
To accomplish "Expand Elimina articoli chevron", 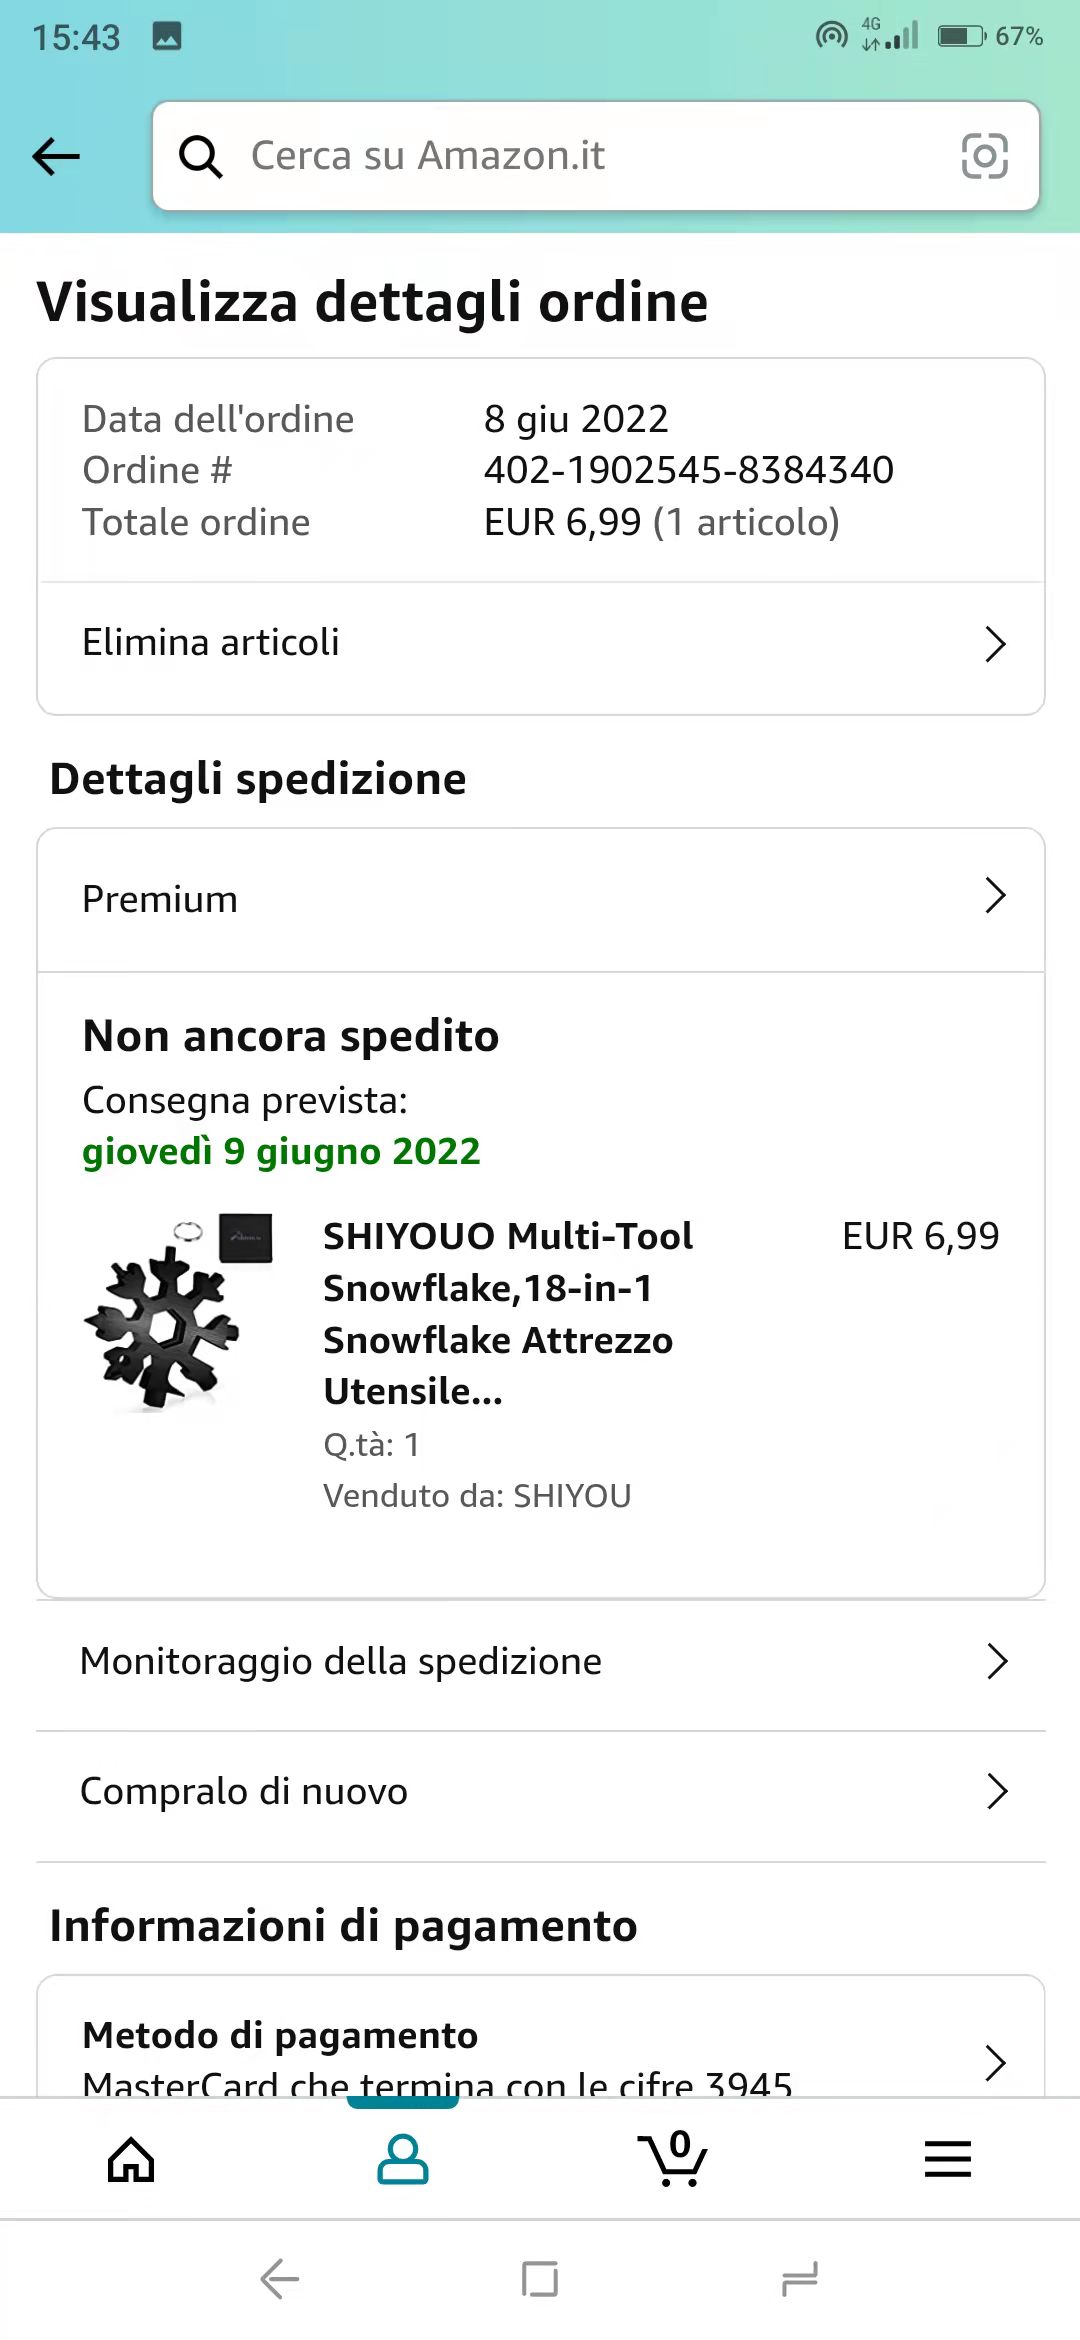I will click(x=994, y=644).
